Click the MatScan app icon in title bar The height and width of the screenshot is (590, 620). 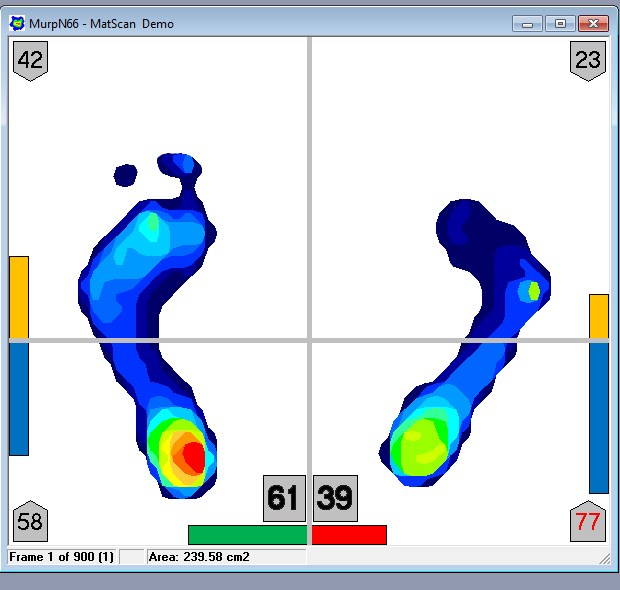pyautogui.click(x=17, y=24)
